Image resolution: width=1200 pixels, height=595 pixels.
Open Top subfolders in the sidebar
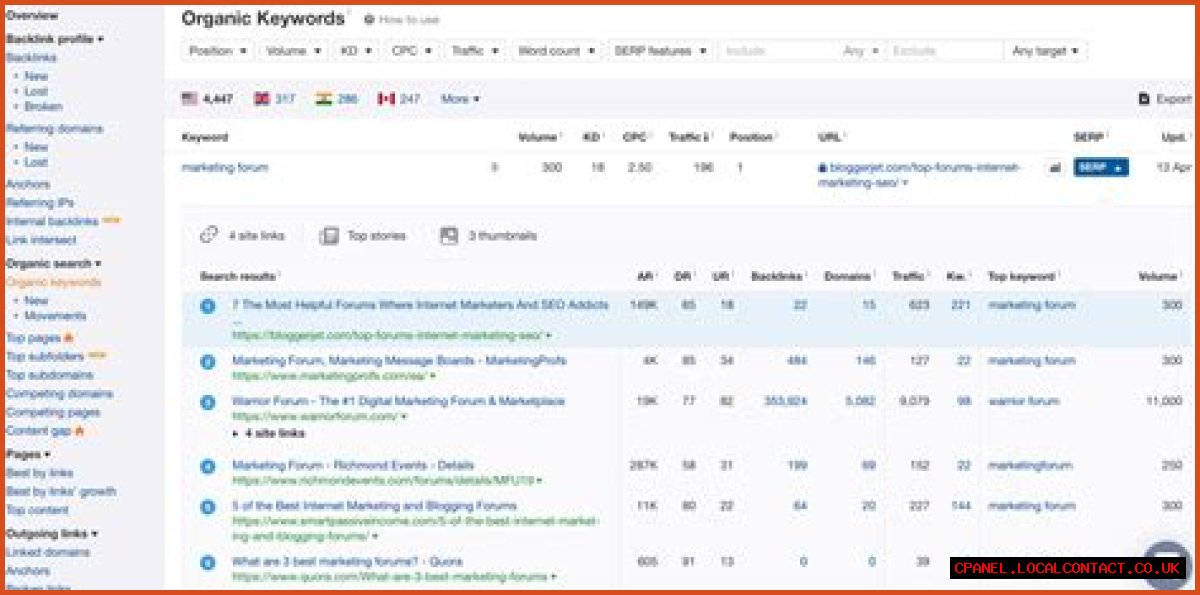[x=46, y=356]
